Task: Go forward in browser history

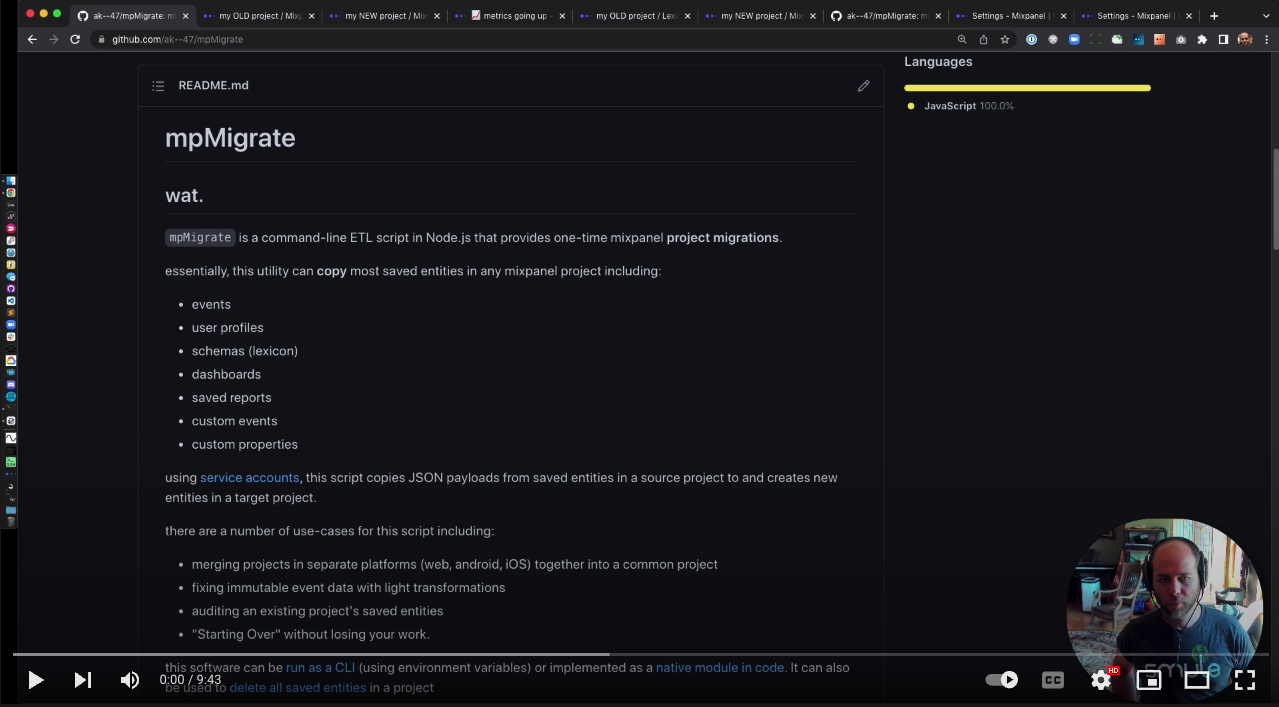Action: [x=53, y=39]
